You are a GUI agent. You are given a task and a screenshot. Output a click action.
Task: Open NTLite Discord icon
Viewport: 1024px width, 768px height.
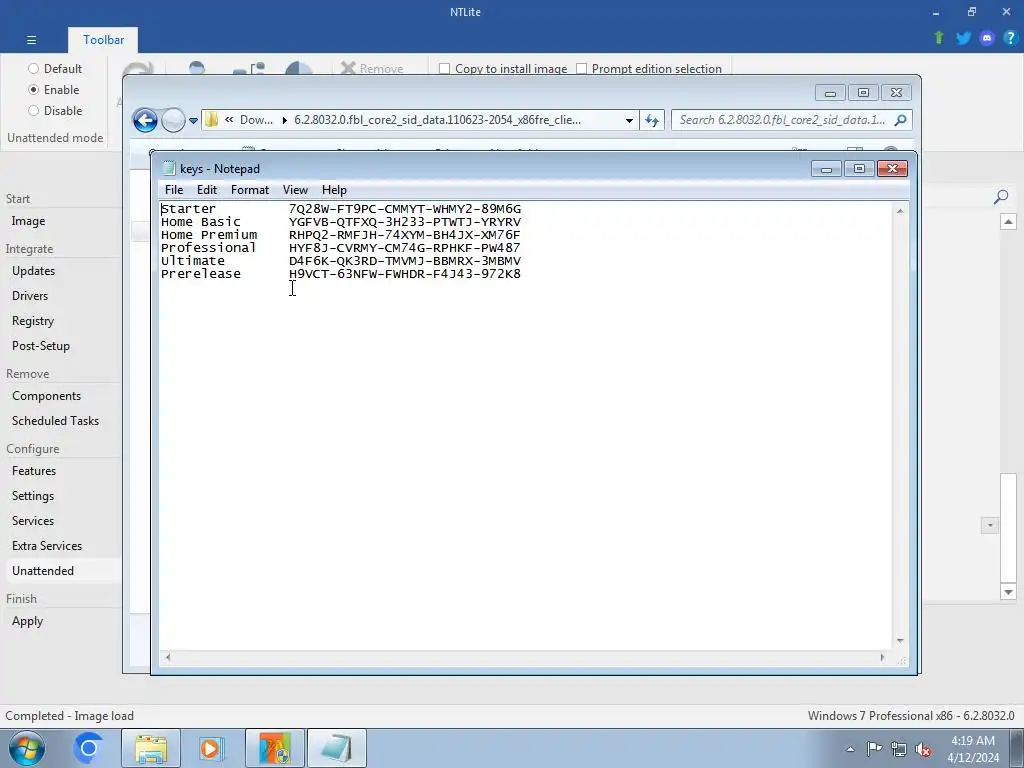click(987, 38)
